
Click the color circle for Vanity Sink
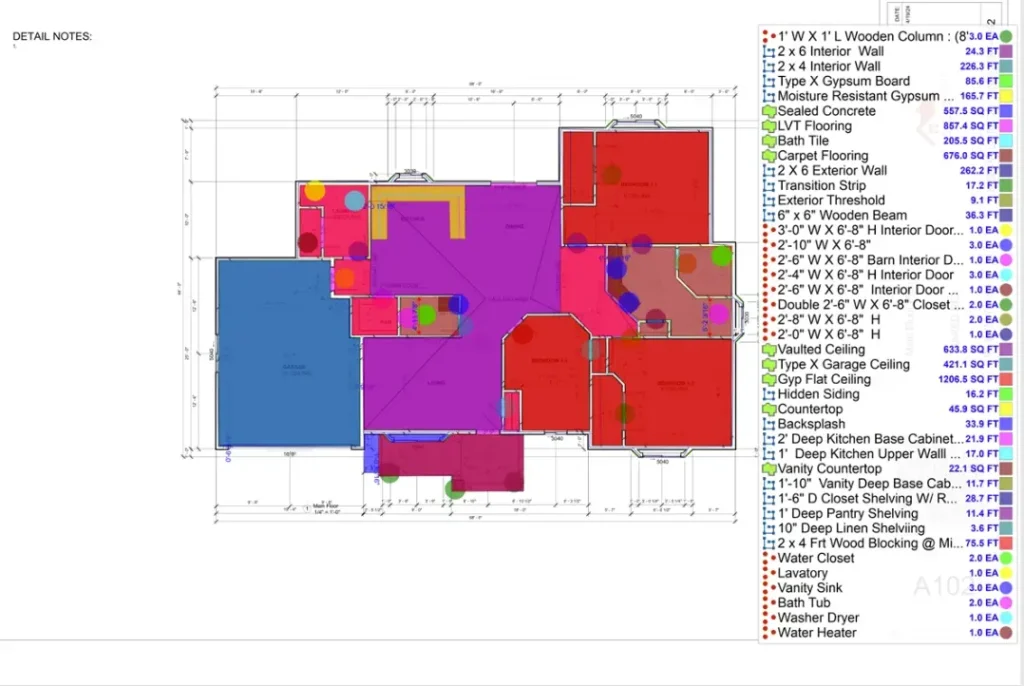(1006, 588)
